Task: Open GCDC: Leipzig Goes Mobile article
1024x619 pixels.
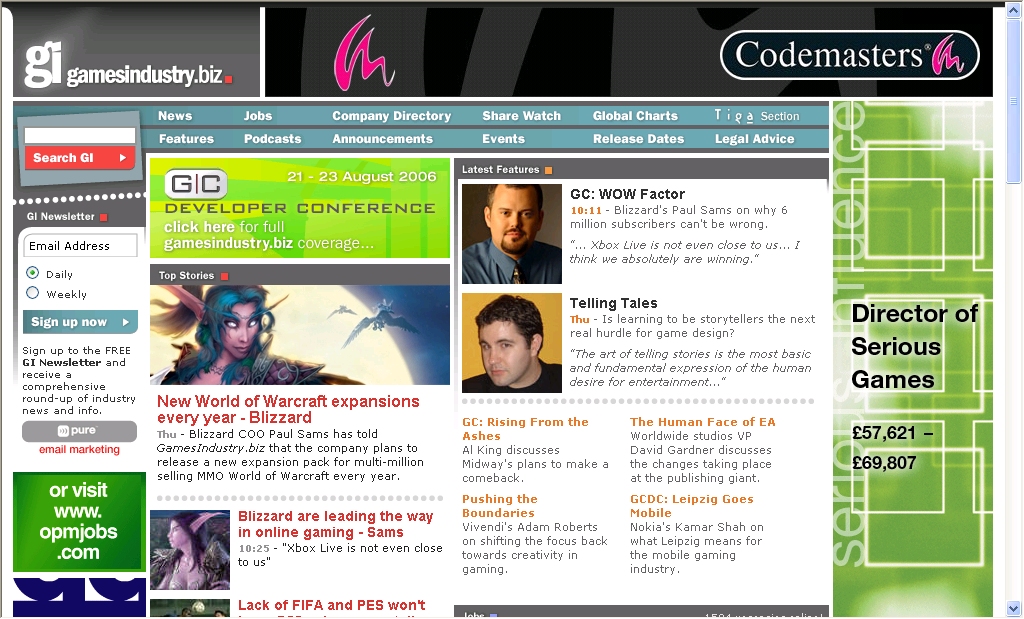Action: [691, 506]
